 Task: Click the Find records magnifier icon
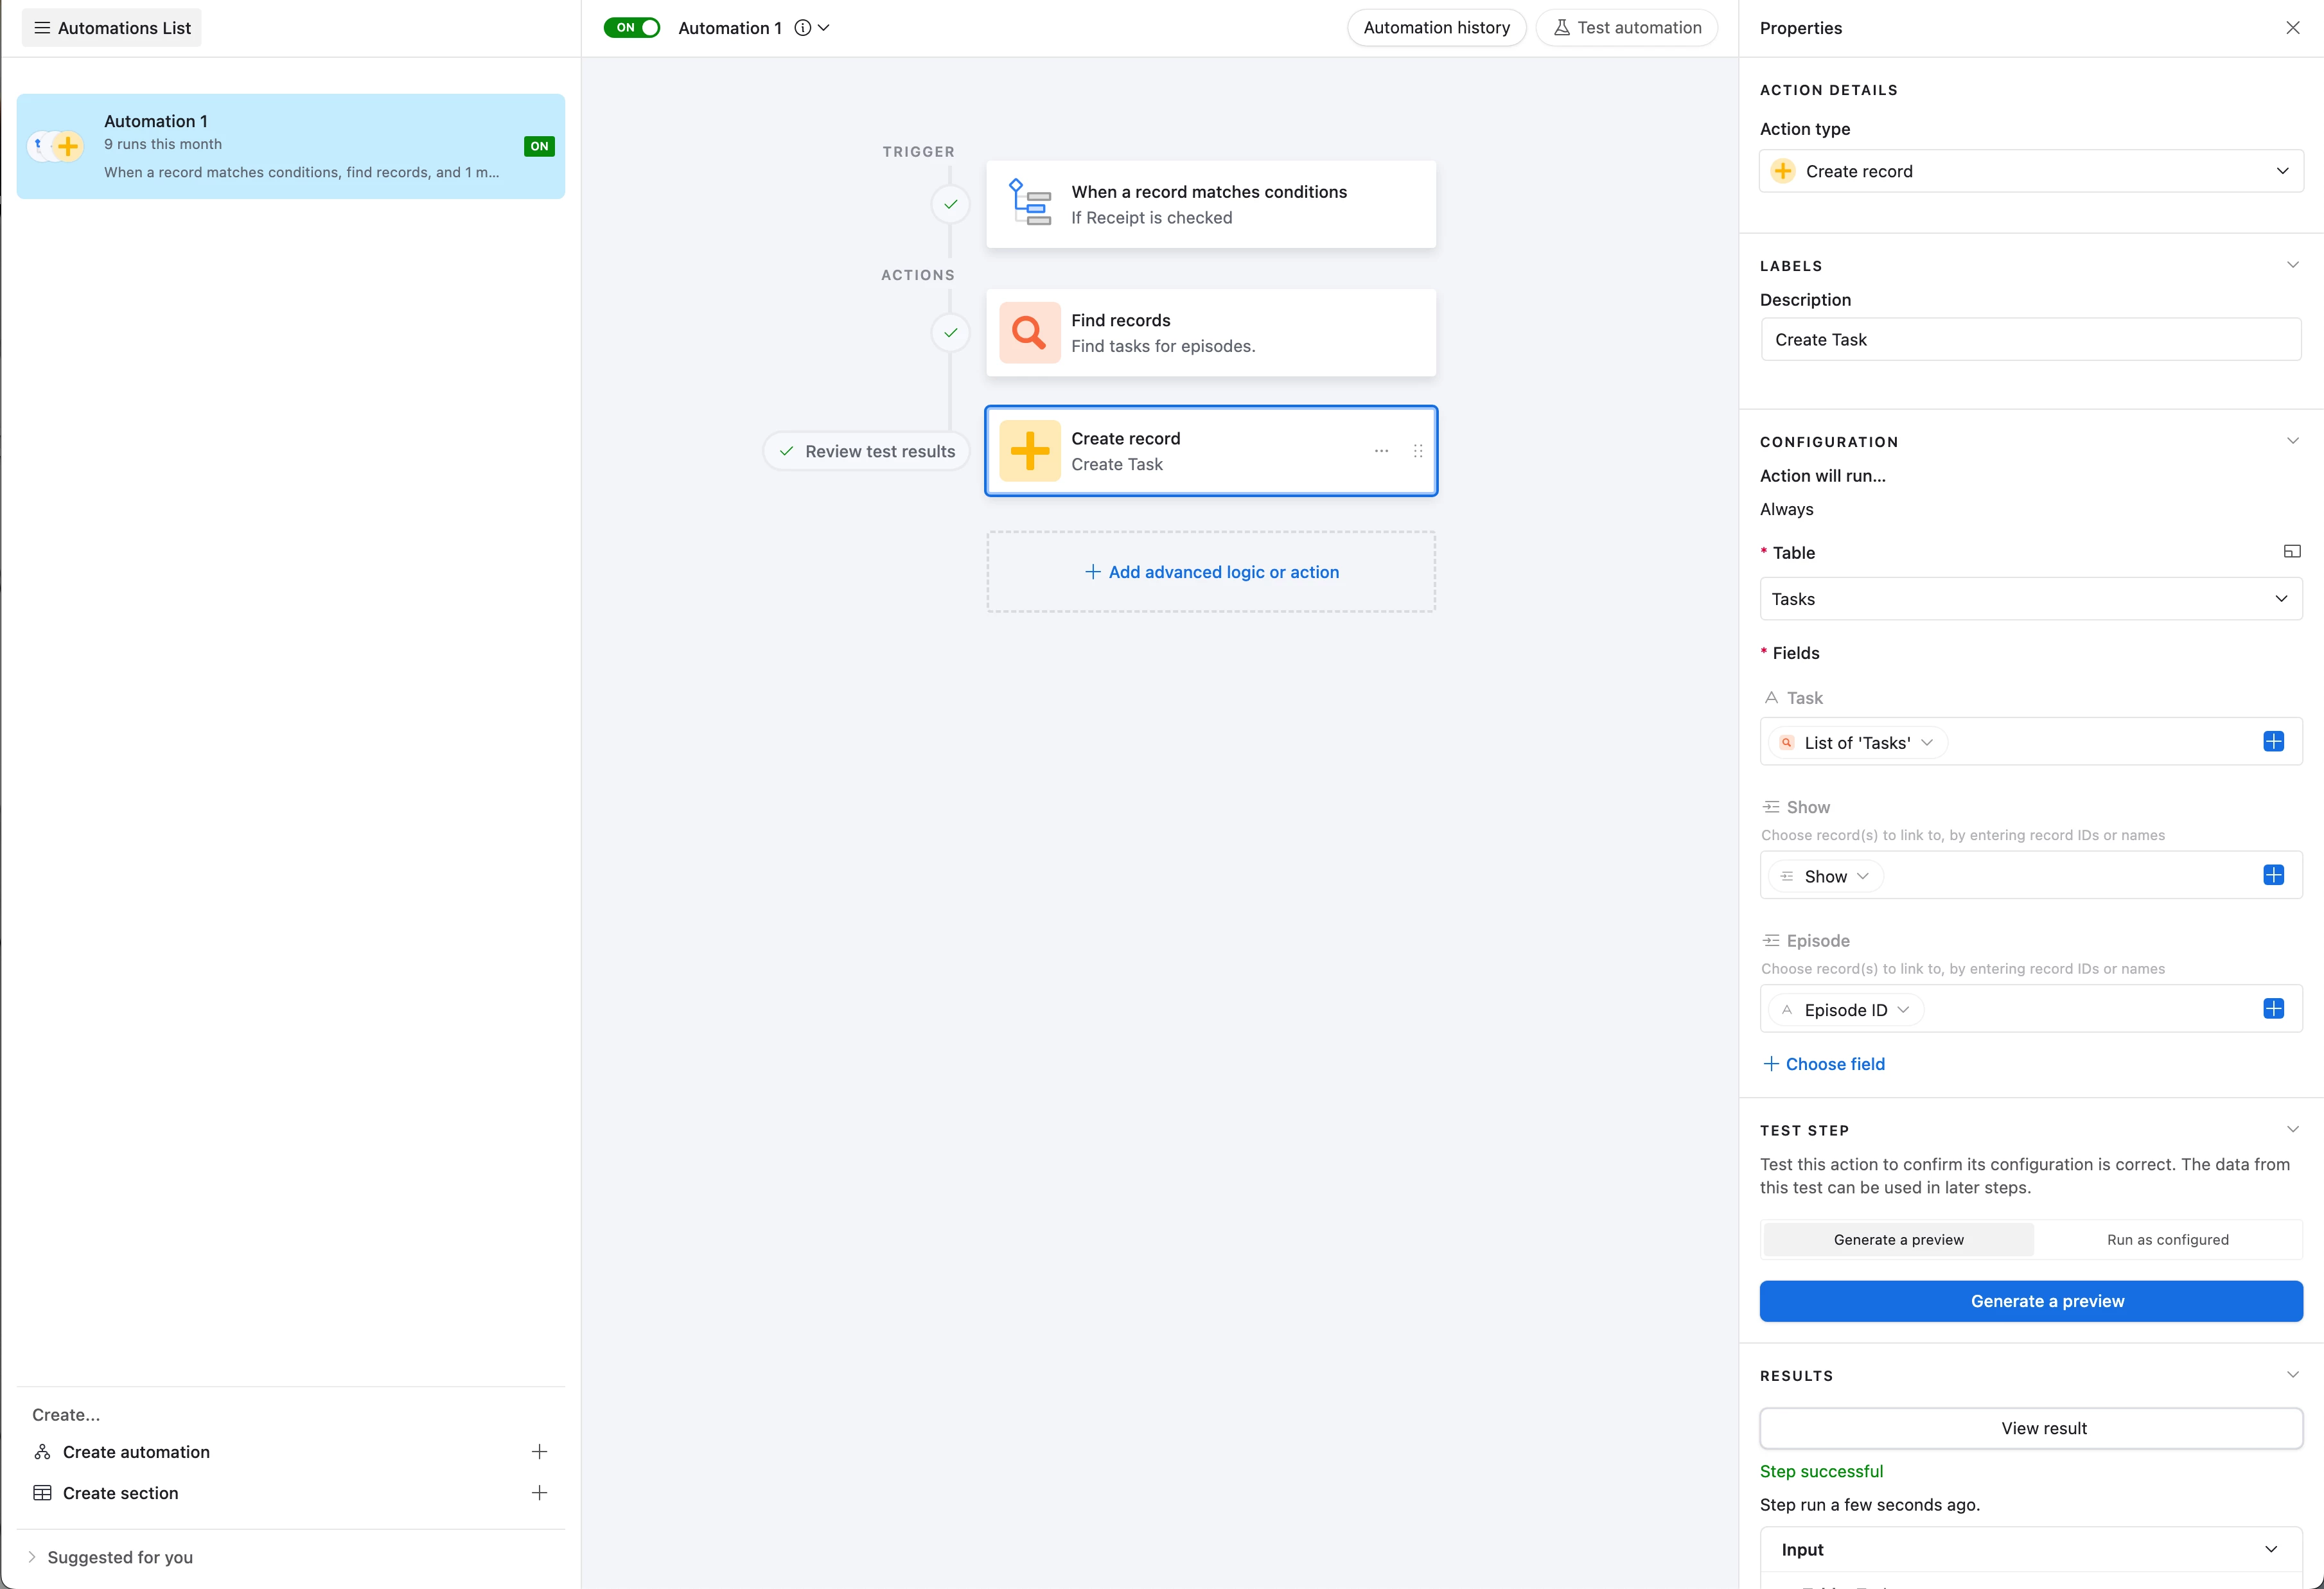point(1029,332)
